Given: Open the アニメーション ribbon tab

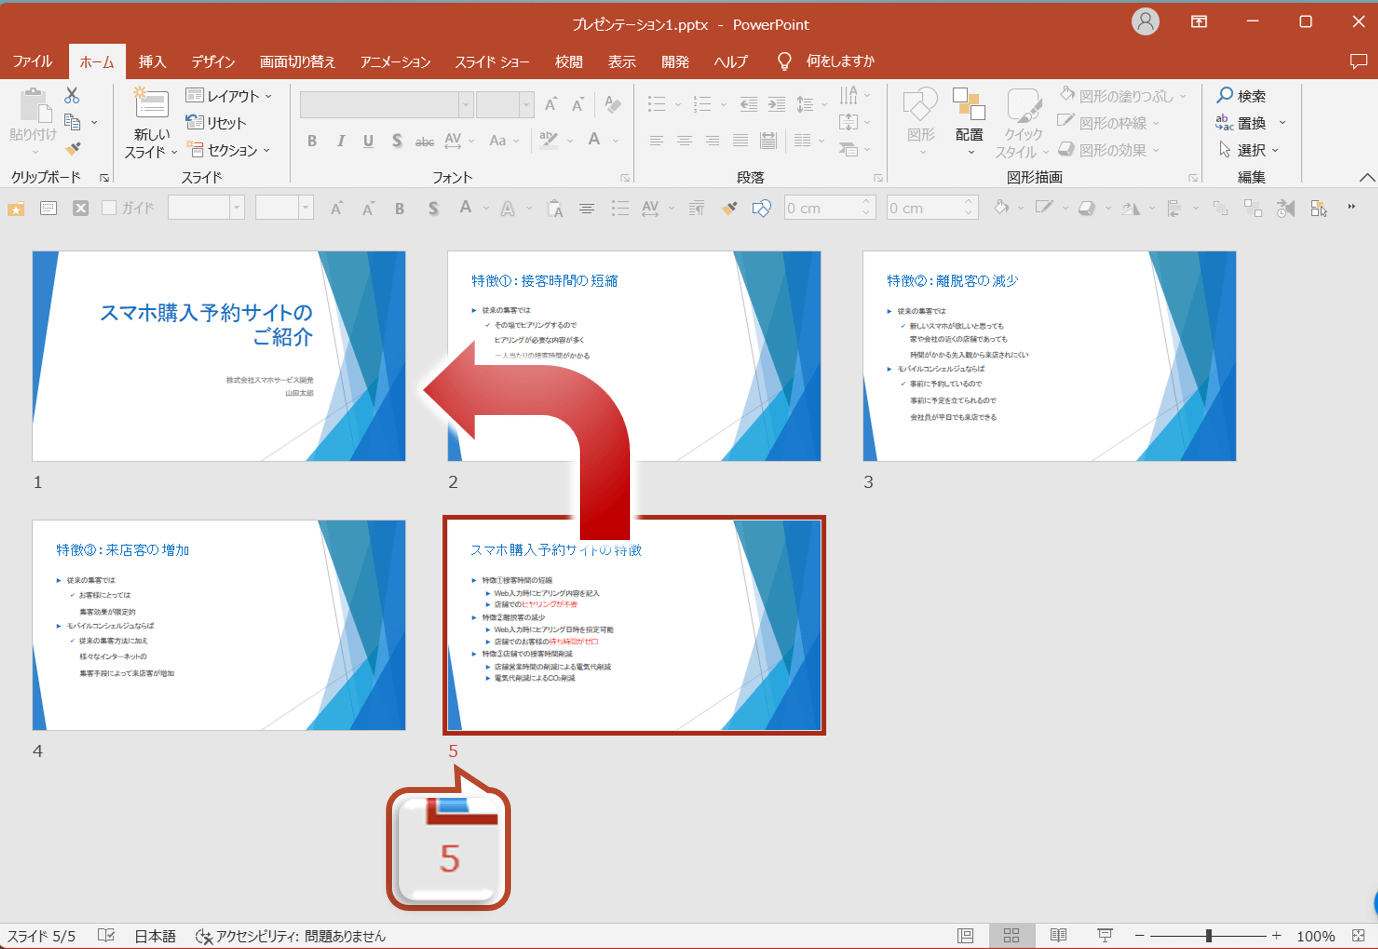Looking at the screenshot, I should [395, 61].
